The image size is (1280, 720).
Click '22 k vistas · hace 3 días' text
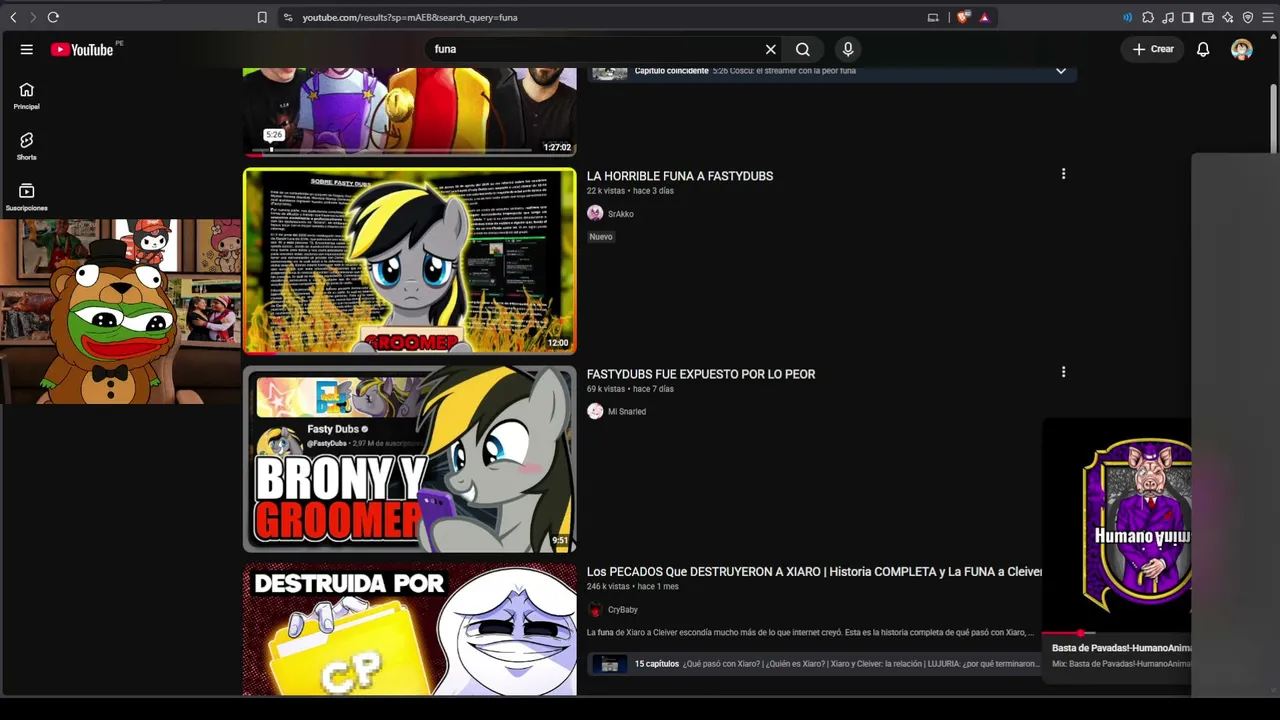(630, 191)
